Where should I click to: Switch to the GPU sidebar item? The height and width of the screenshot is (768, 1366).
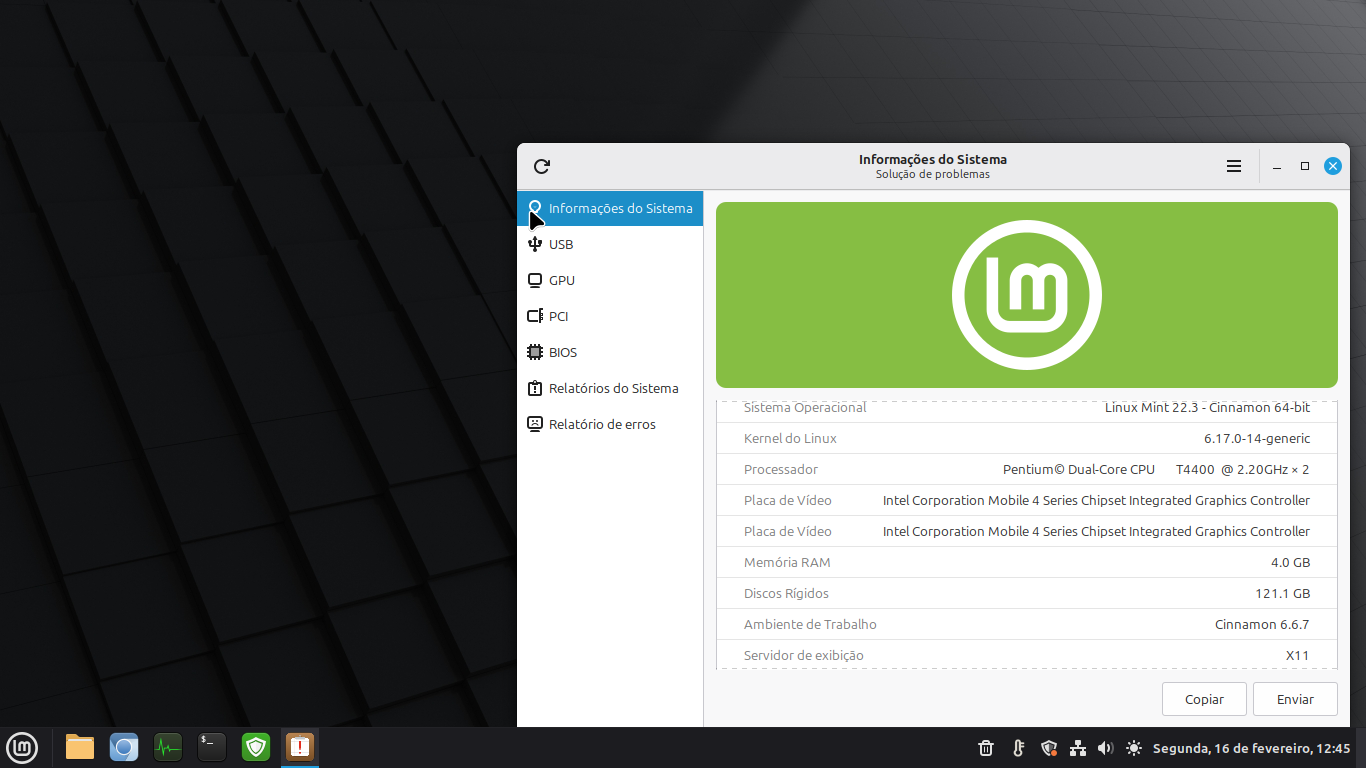610,280
